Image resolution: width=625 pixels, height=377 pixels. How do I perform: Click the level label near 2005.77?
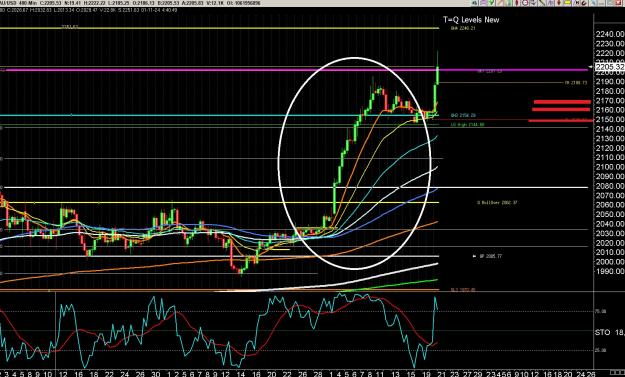click(491, 256)
